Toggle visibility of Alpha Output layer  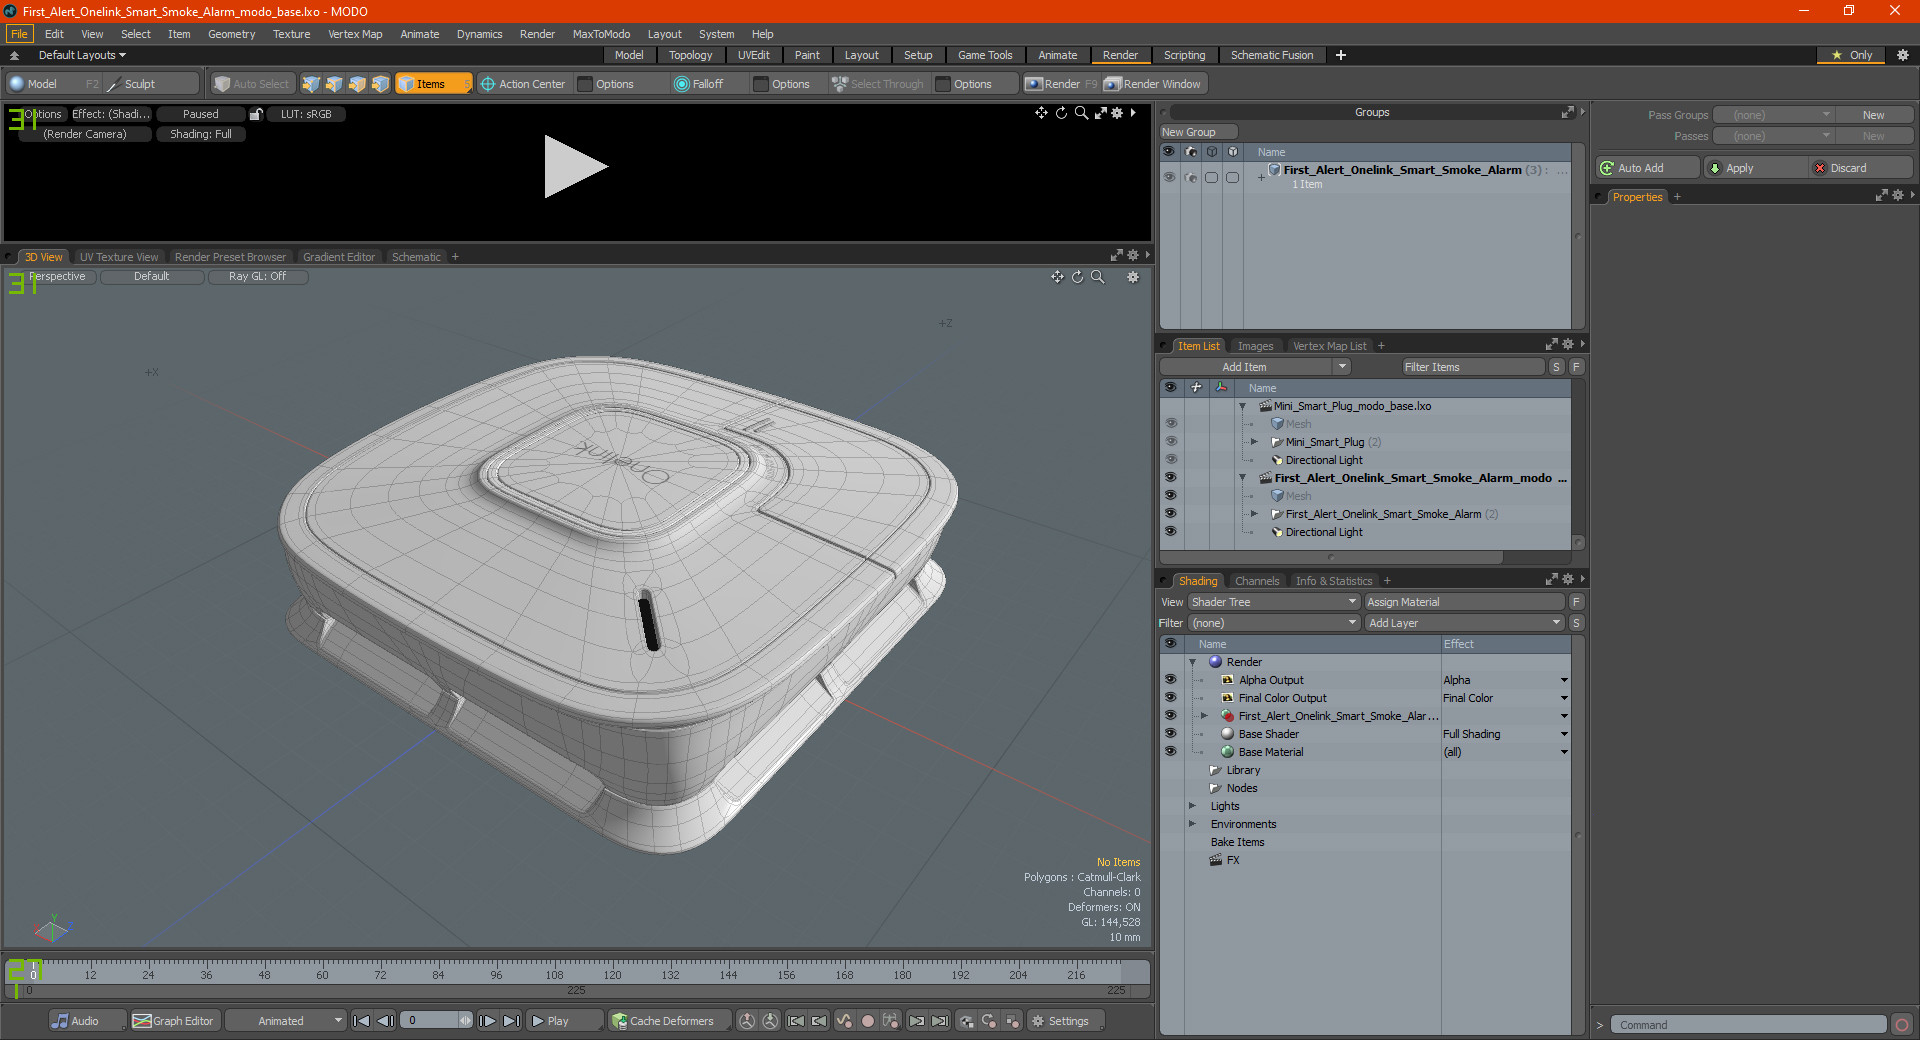tap(1171, 679)
